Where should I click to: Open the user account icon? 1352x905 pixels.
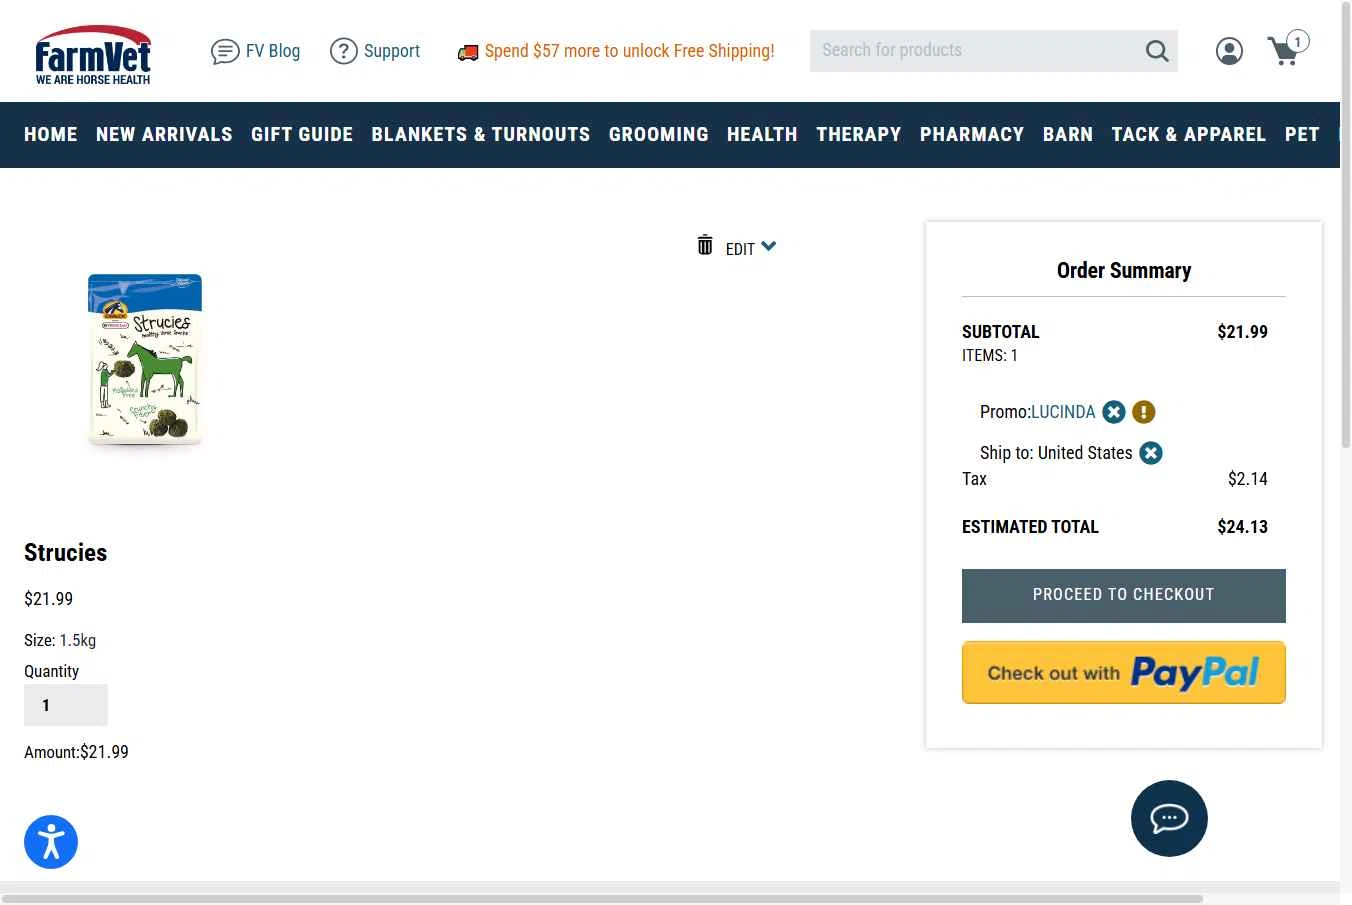(1229, 51)
